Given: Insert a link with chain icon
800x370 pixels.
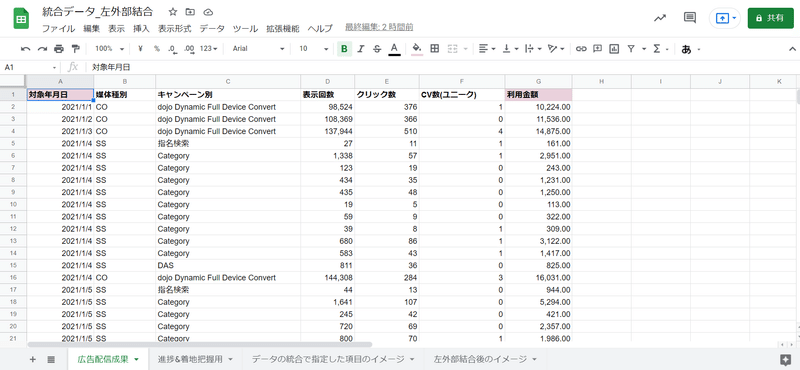Looking at the screenshot, I should (x=581, y=49).
